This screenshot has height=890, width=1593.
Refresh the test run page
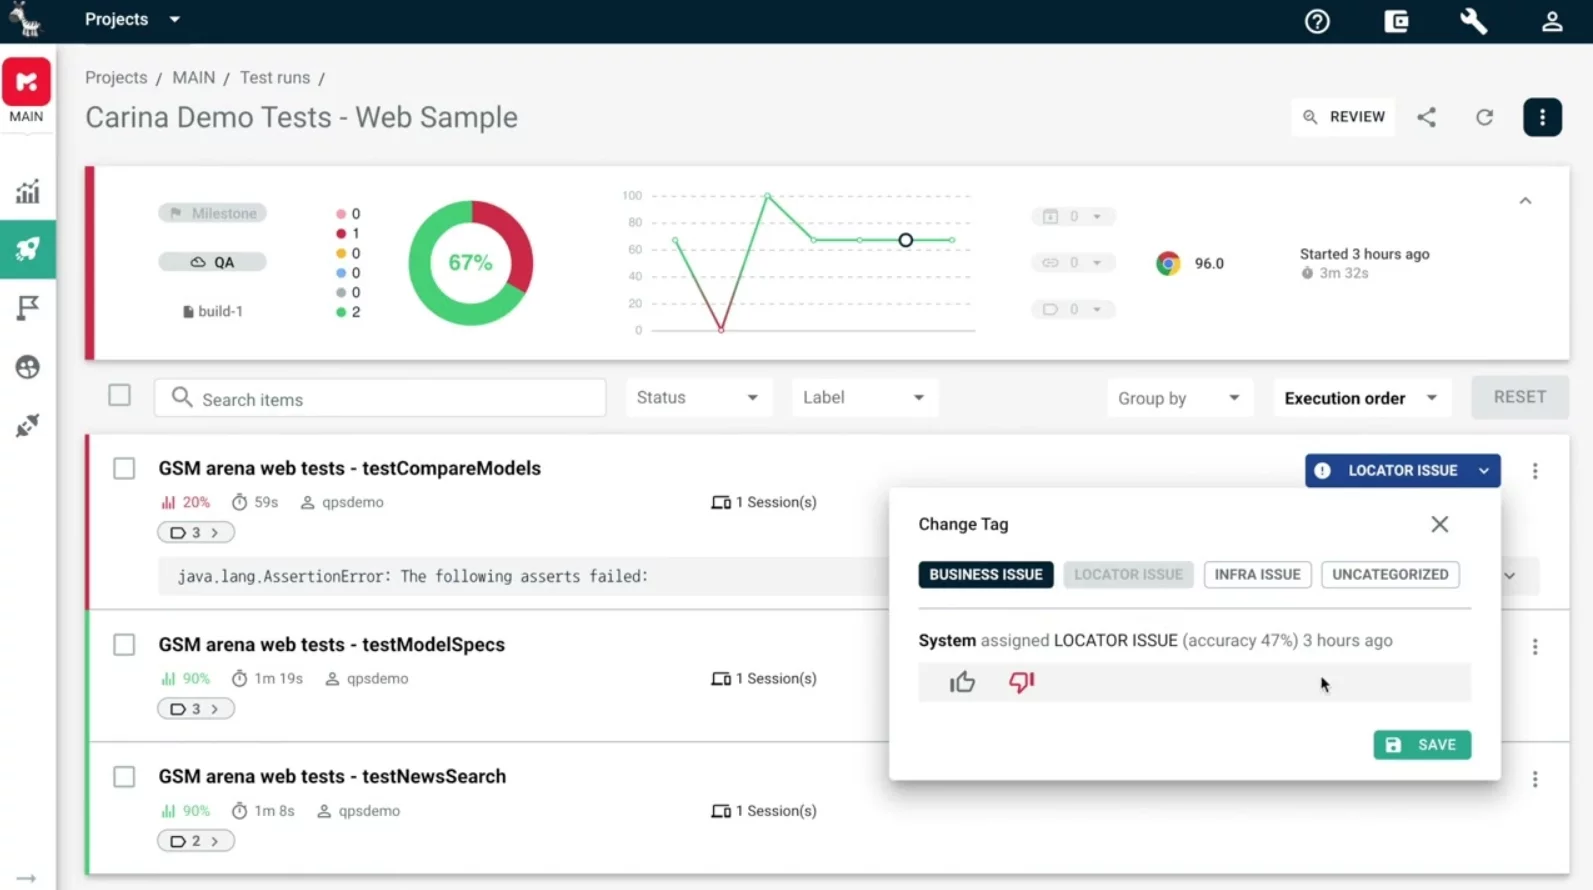1485,117
